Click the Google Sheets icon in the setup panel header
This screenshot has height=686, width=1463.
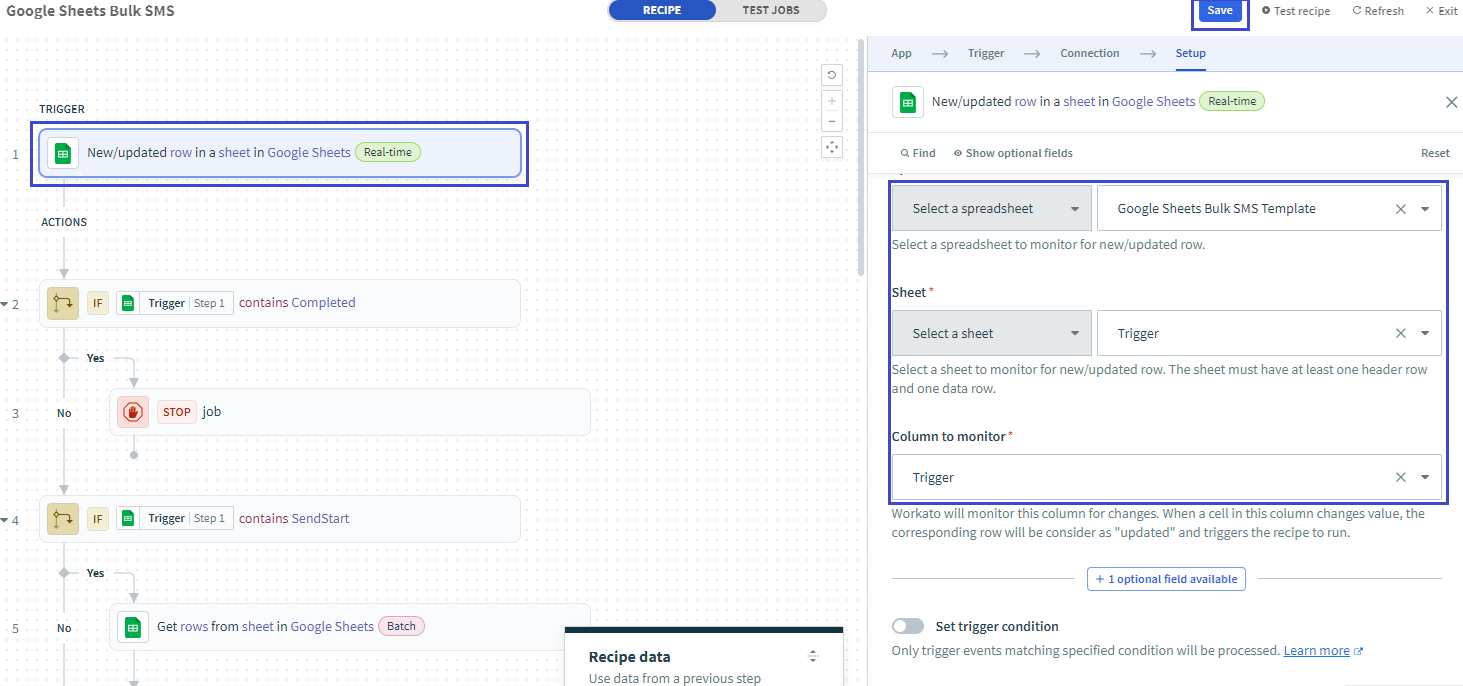click(x=908, y=102)
